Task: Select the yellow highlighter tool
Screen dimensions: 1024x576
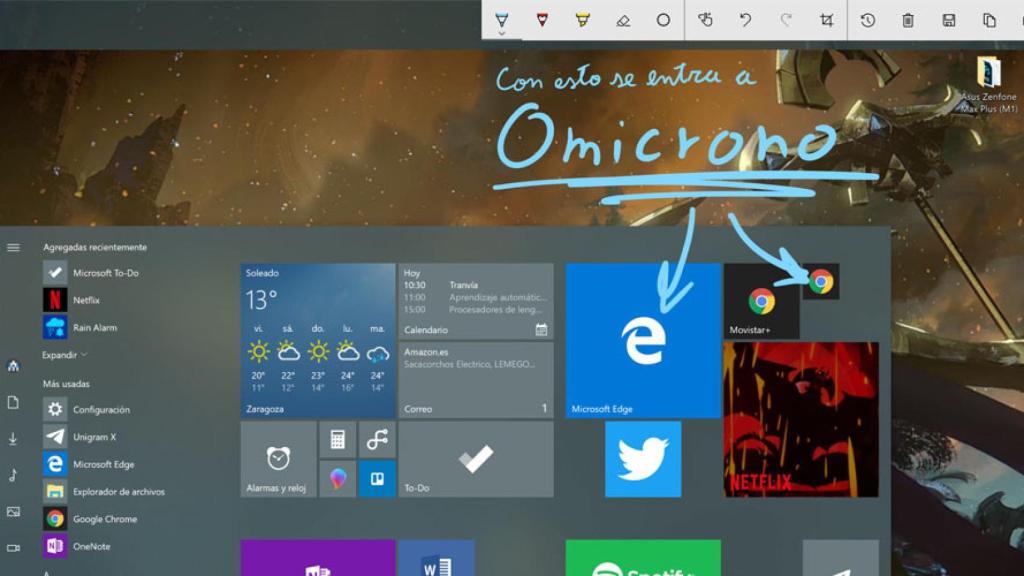Action: [581, 17]
